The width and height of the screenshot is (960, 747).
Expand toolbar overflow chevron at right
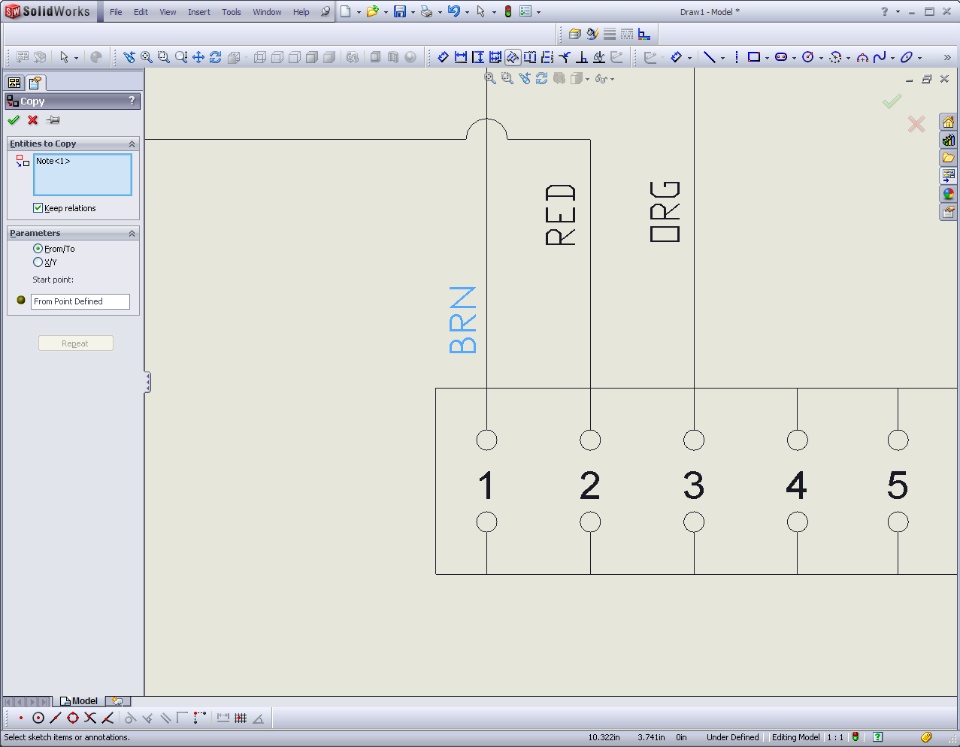tap(947, 57)
